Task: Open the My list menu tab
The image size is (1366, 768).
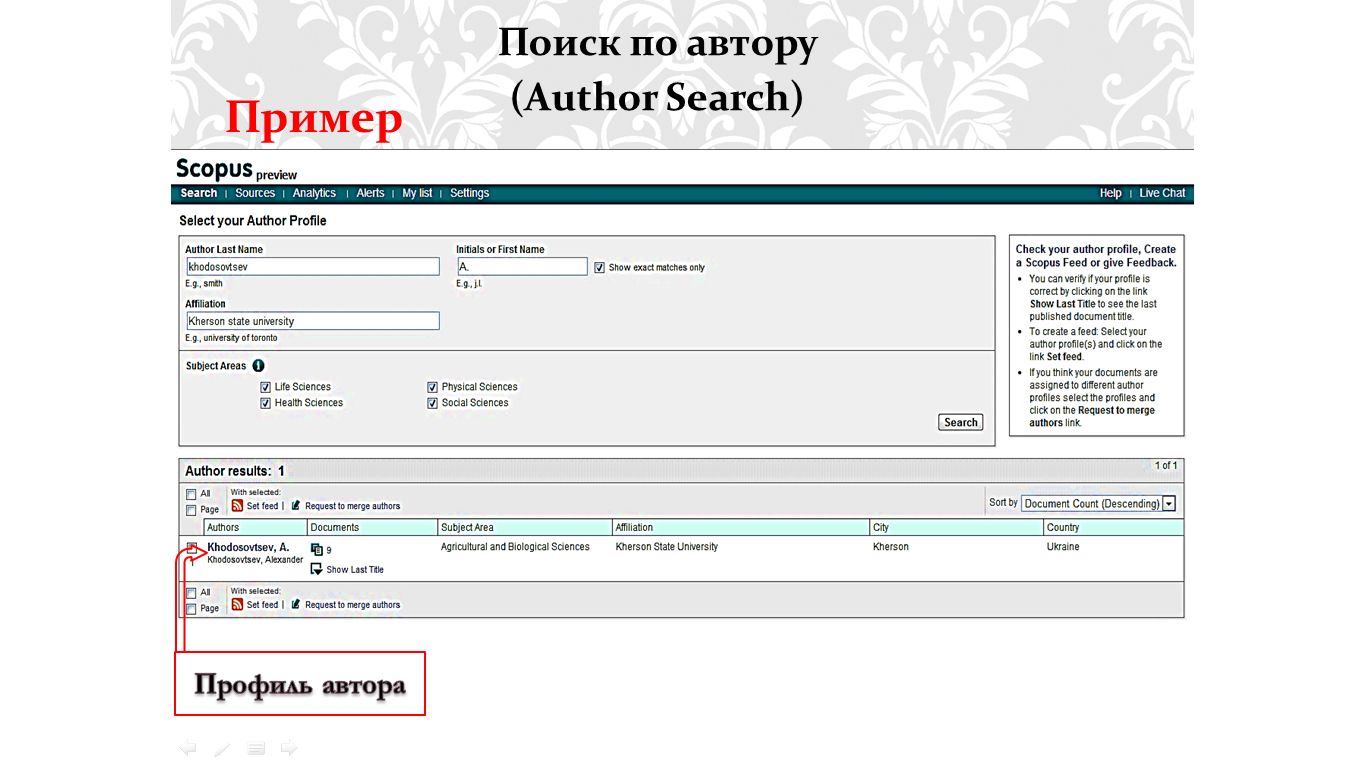Action: 417,193
